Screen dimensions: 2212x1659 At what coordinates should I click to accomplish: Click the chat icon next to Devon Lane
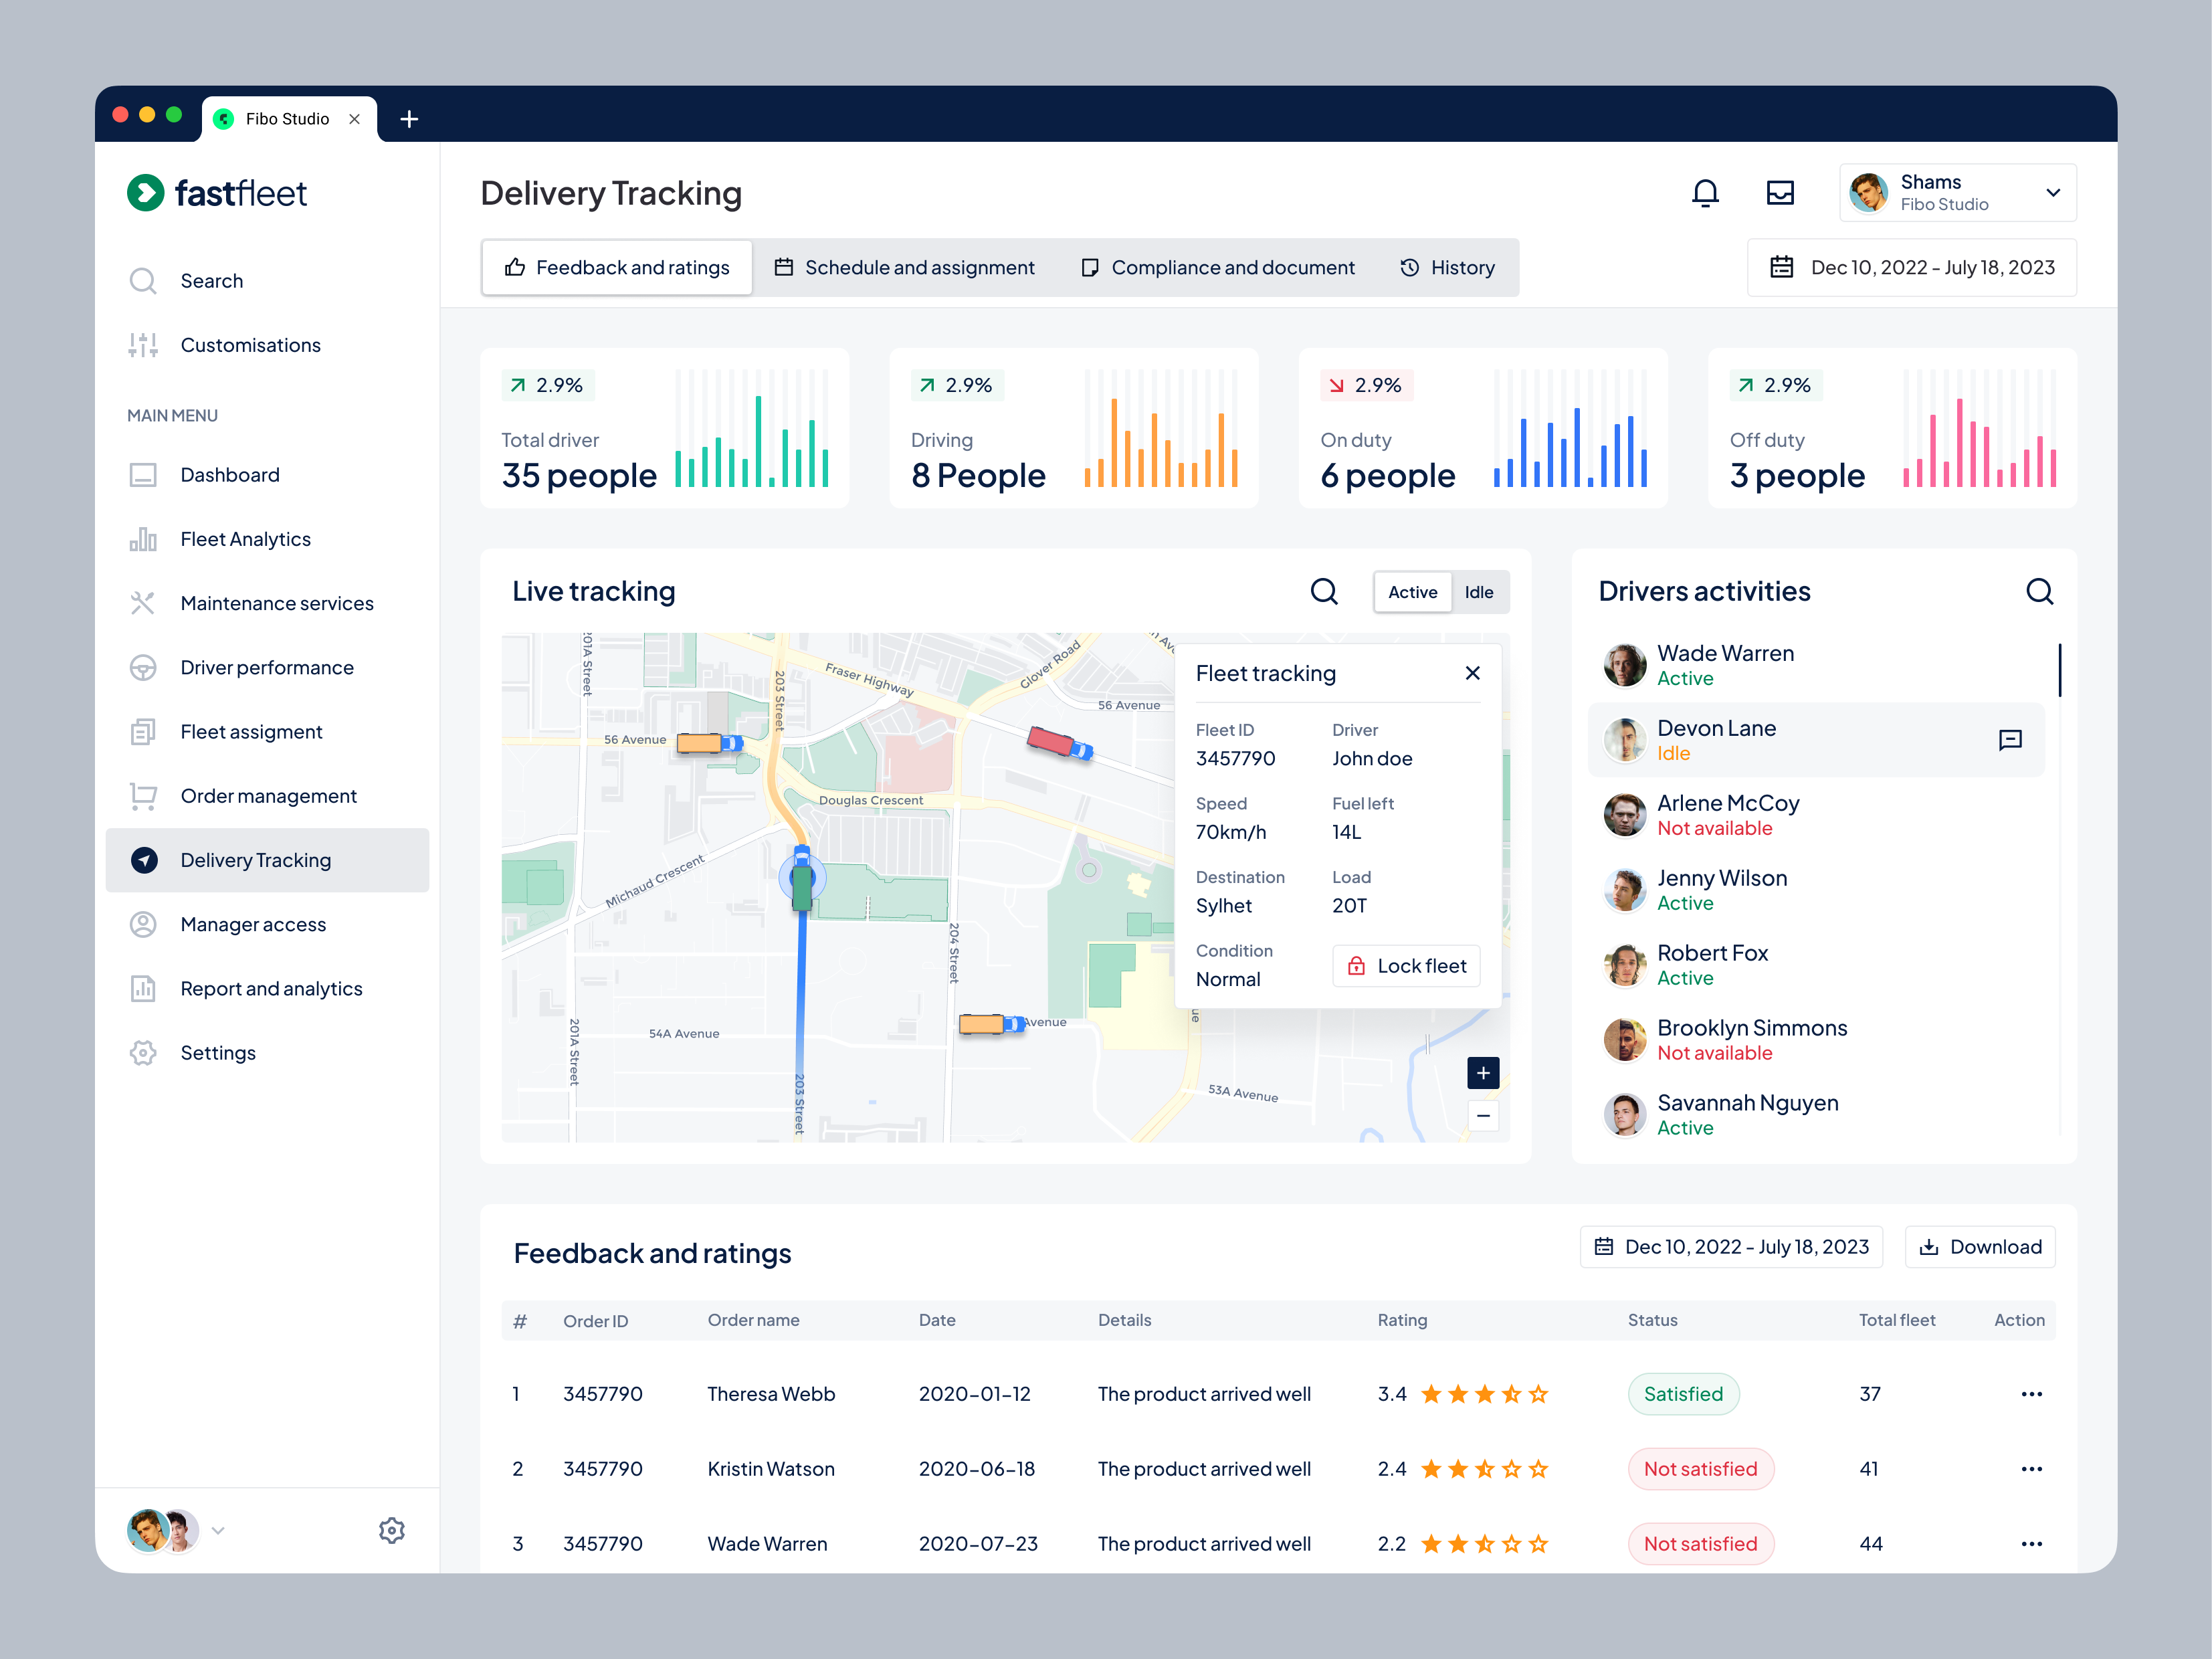pos(2010,740)
